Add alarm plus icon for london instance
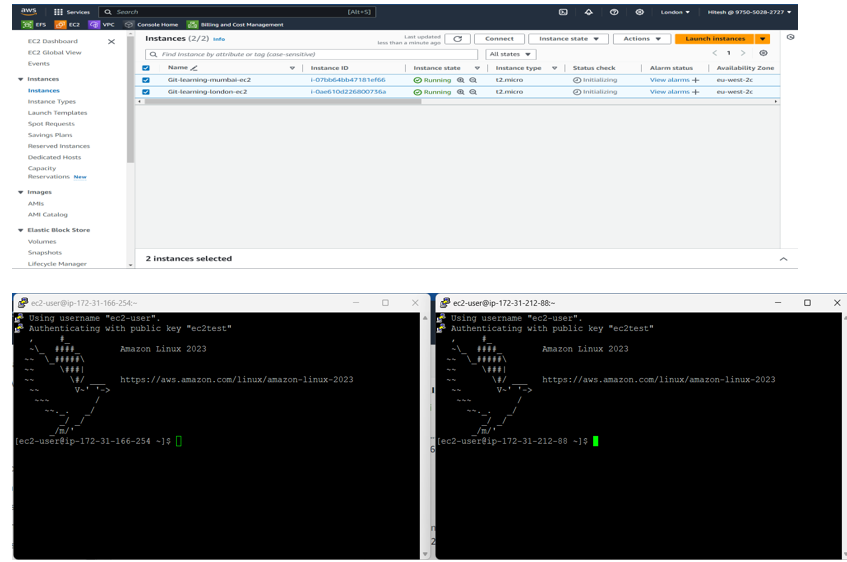The width and height of the screenshot is (847, 562). (696, 92)
